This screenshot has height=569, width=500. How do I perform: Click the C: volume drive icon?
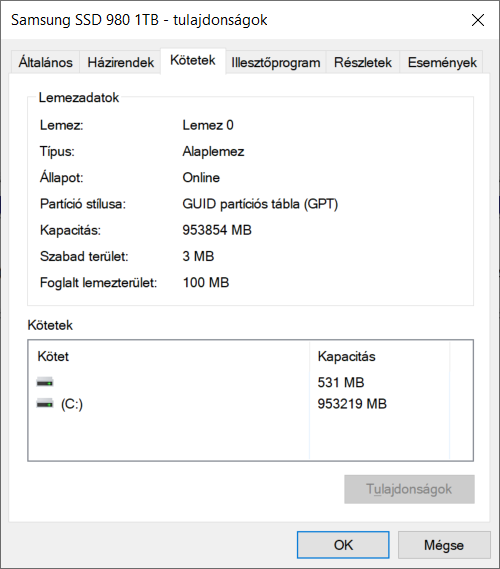(x=45, y=403)
